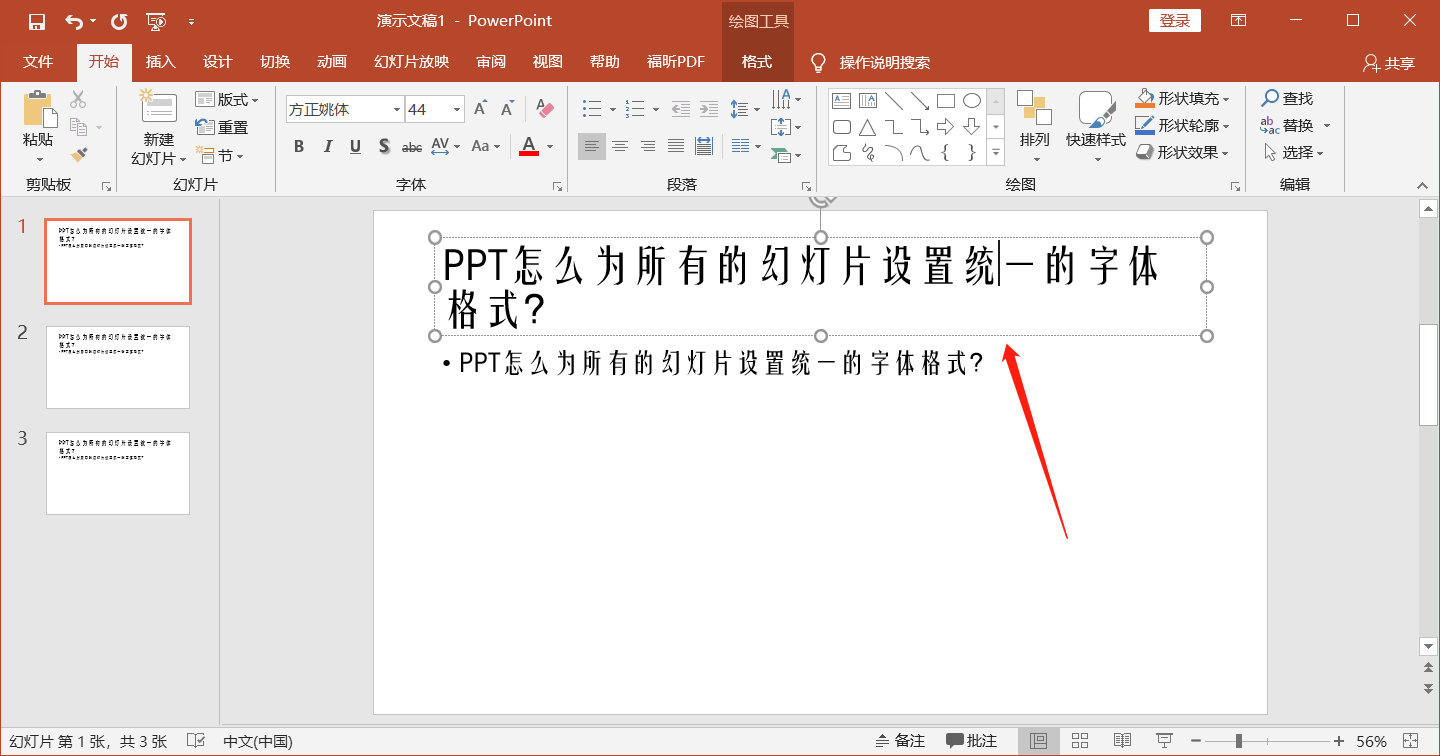The height and width of the screenshot is (756, 1440).
Task: Increase list indent level
Action: pyautogui.click(x=709, y=109)
